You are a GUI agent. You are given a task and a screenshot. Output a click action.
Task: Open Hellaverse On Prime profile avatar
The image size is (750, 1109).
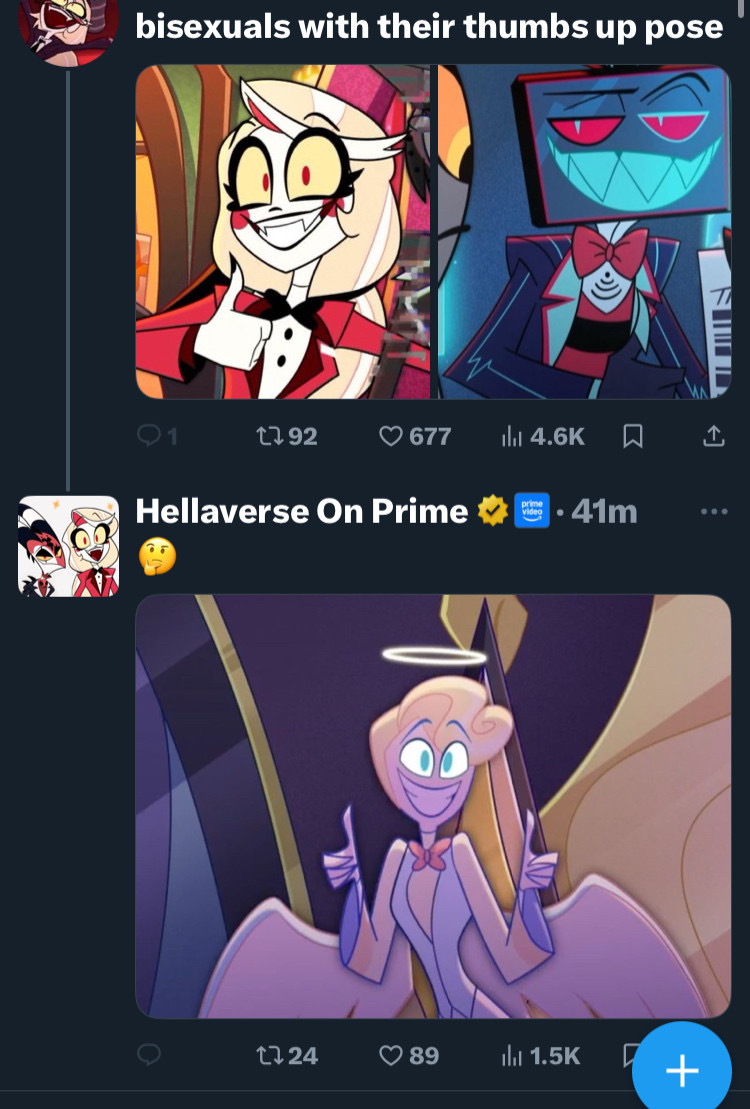[x=68, y=546]
